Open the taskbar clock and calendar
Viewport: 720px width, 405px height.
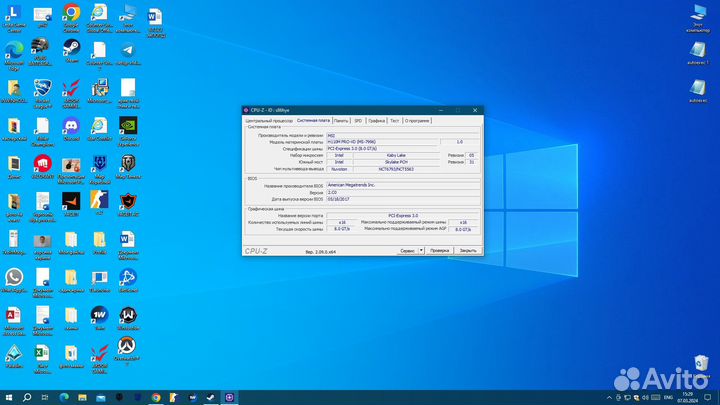click(687, 398)
